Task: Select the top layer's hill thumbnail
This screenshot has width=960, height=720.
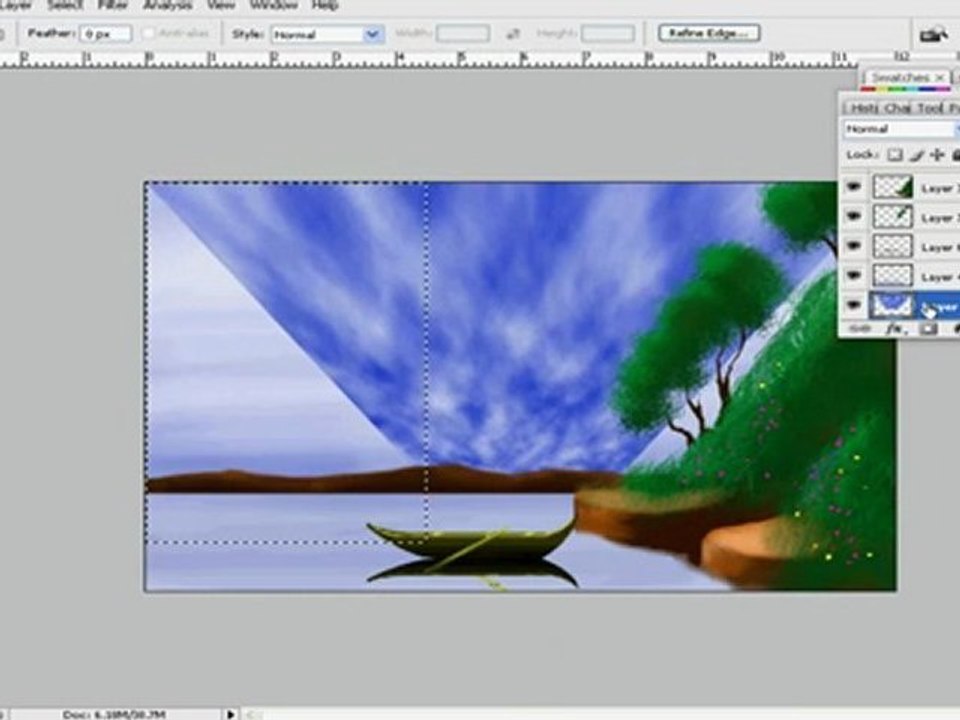Action: pos(892,187)
